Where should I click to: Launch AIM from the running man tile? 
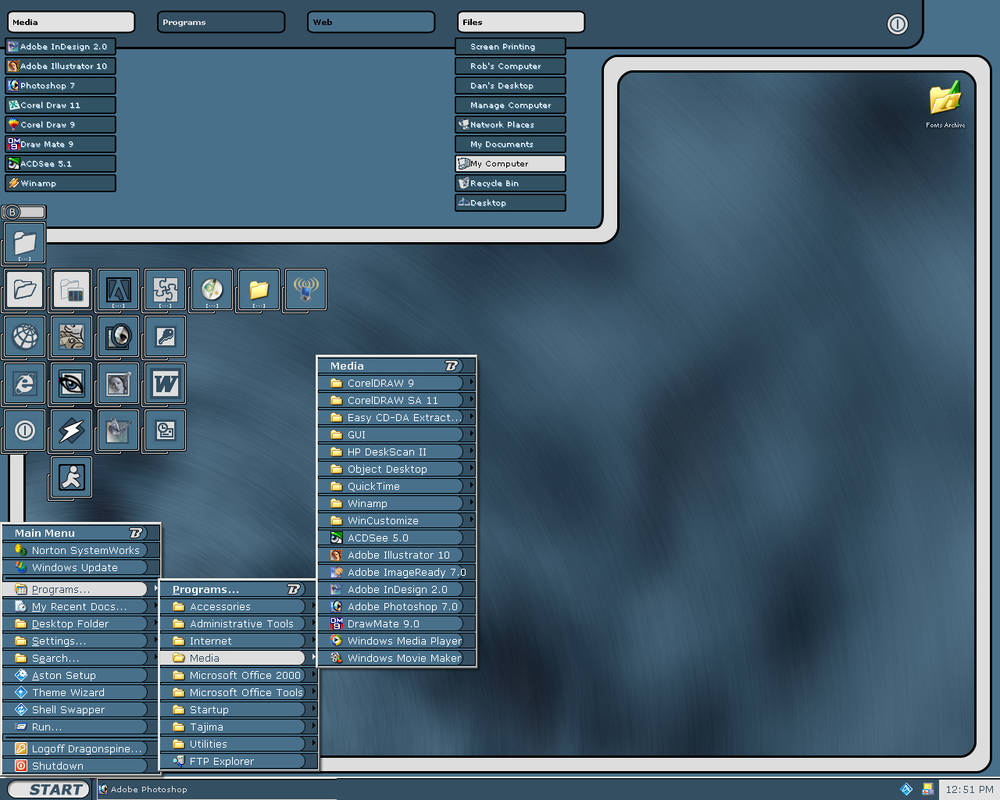click(x=71, y=477)
